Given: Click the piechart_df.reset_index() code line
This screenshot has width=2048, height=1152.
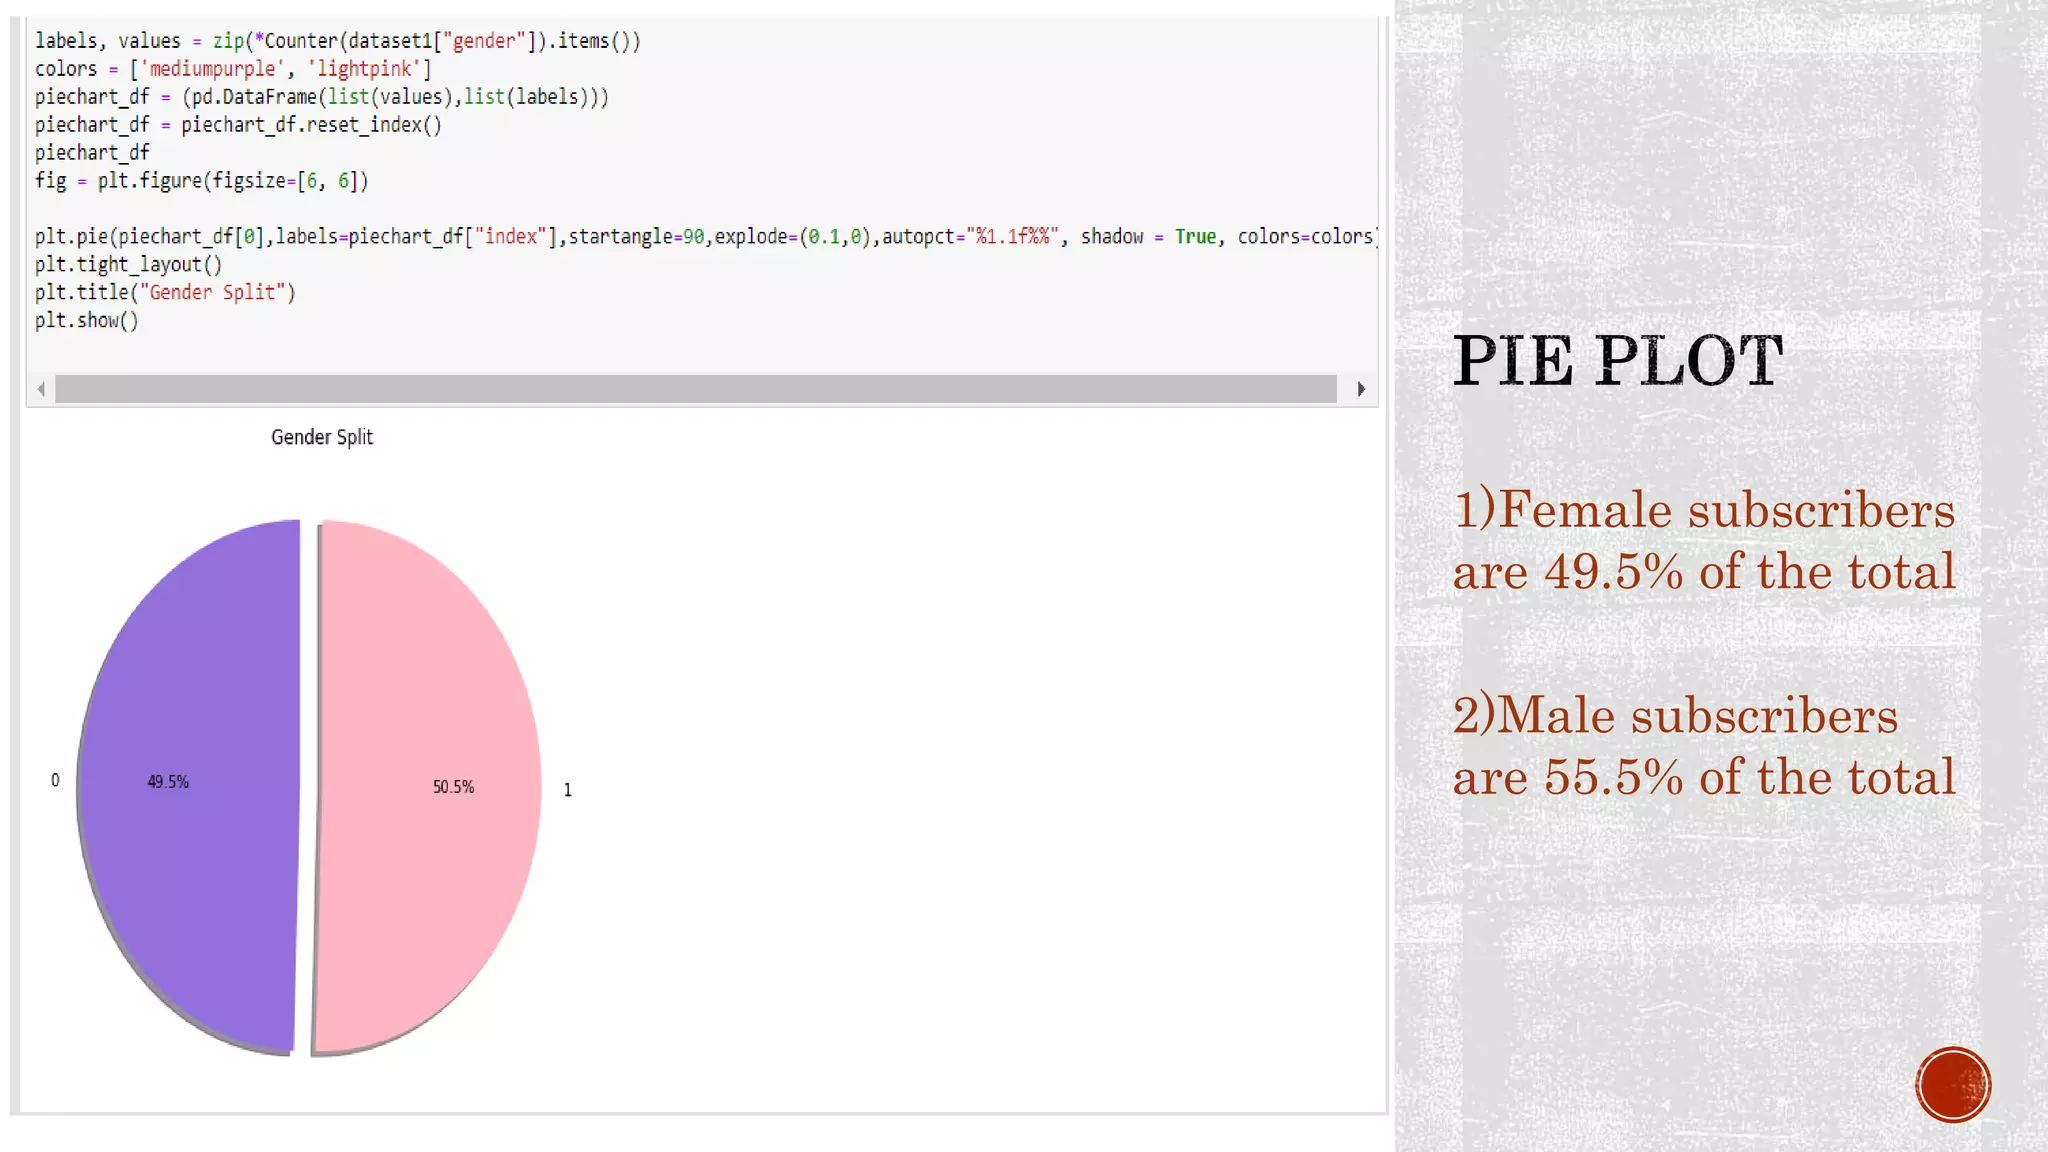Looking at the screenshot, I should [x=238, y=125].
